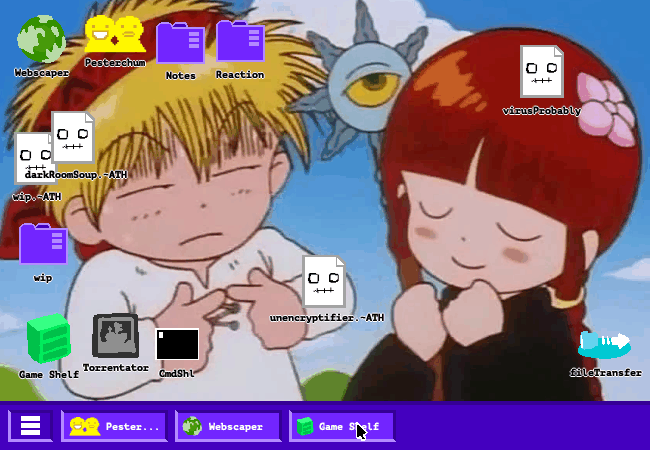
Task: Open the Torrentator application icon
Action: click(115, 336)
